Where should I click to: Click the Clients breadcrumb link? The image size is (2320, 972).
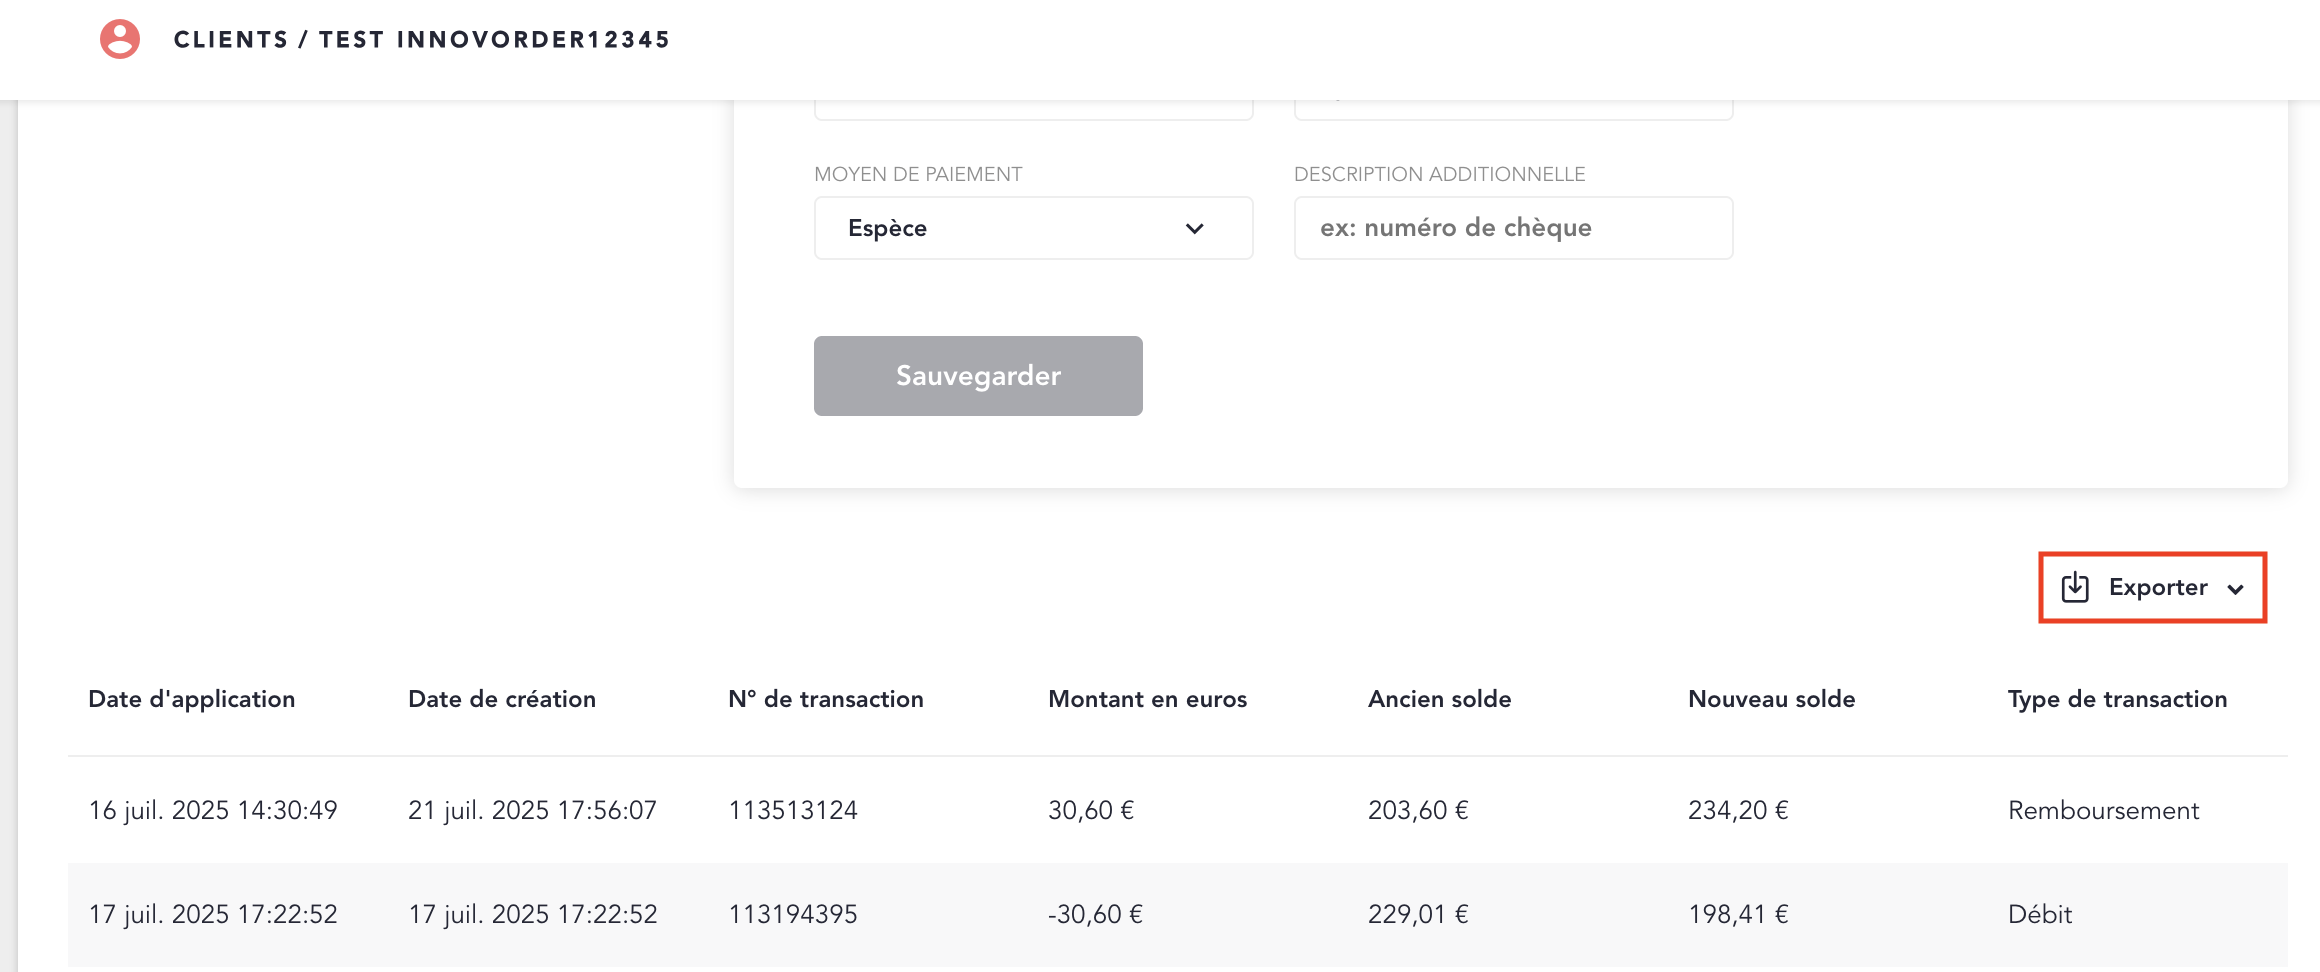231,40
